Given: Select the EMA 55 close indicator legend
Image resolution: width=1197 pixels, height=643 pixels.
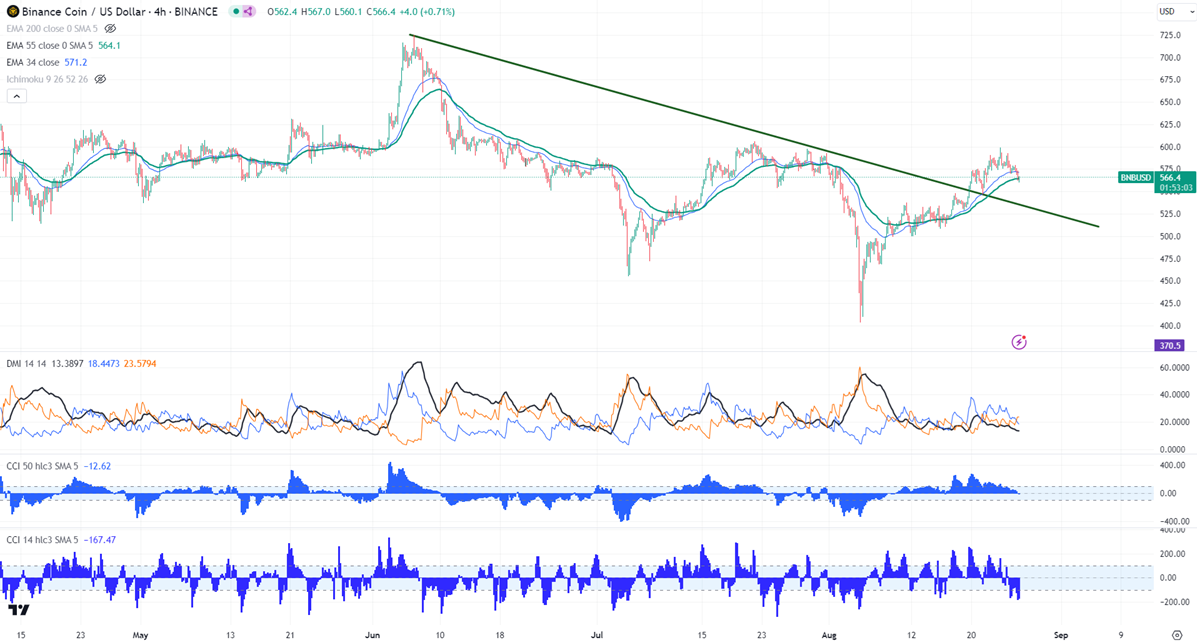Looking at the screenshot, I should [51, 45].
